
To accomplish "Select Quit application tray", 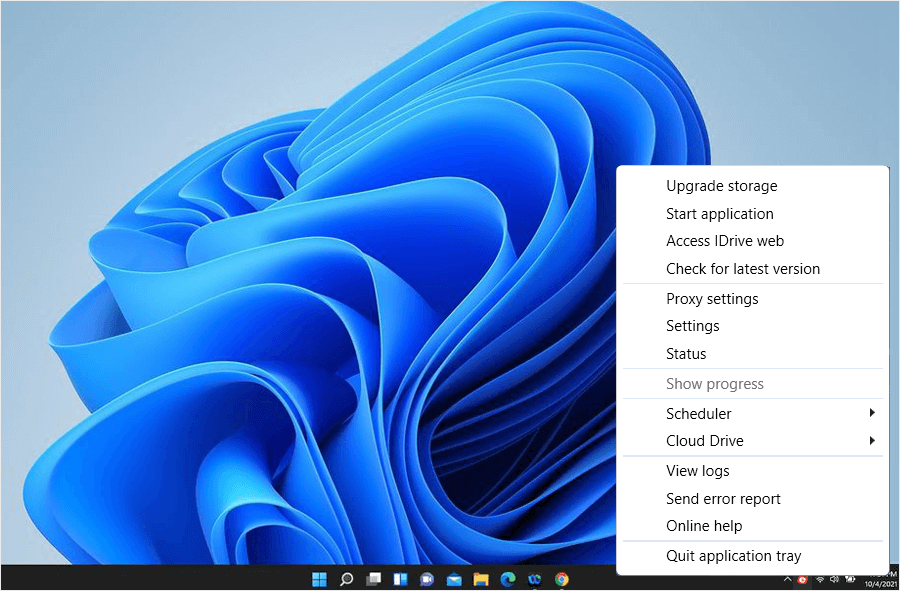I will click(x=733, y=556).
